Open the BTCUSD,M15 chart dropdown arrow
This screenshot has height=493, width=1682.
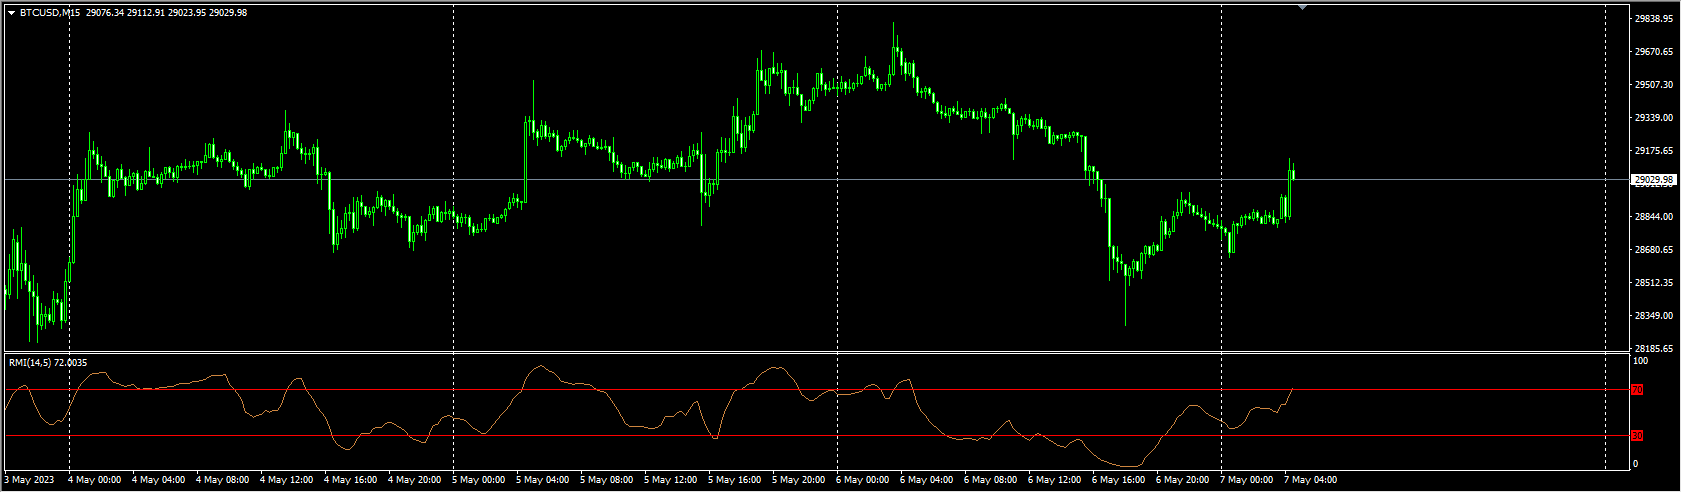[x=11, y=13]
